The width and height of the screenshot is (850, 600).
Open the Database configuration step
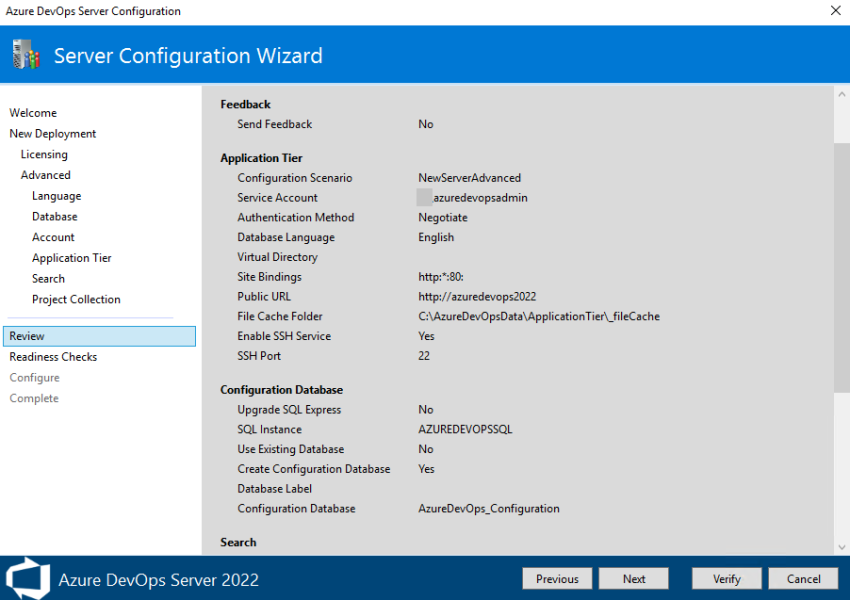click(54, 216)
